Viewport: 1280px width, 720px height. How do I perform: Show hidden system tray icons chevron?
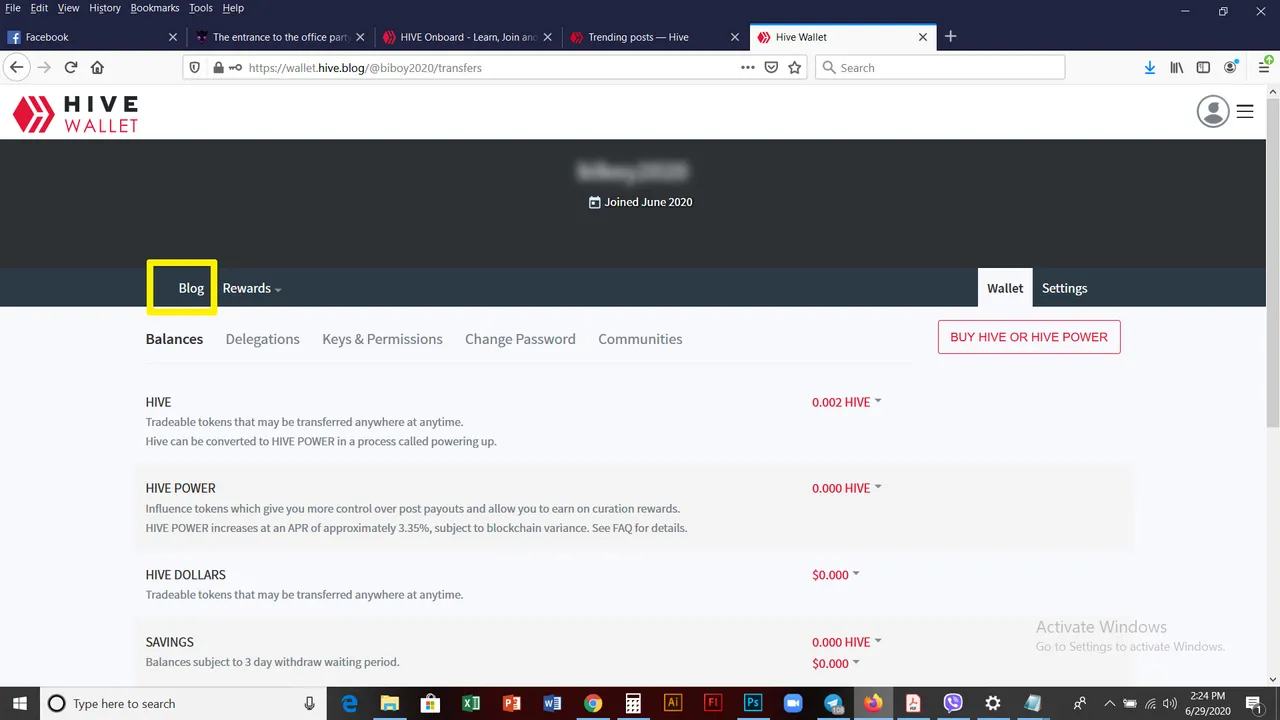[x=1109, y=703]
